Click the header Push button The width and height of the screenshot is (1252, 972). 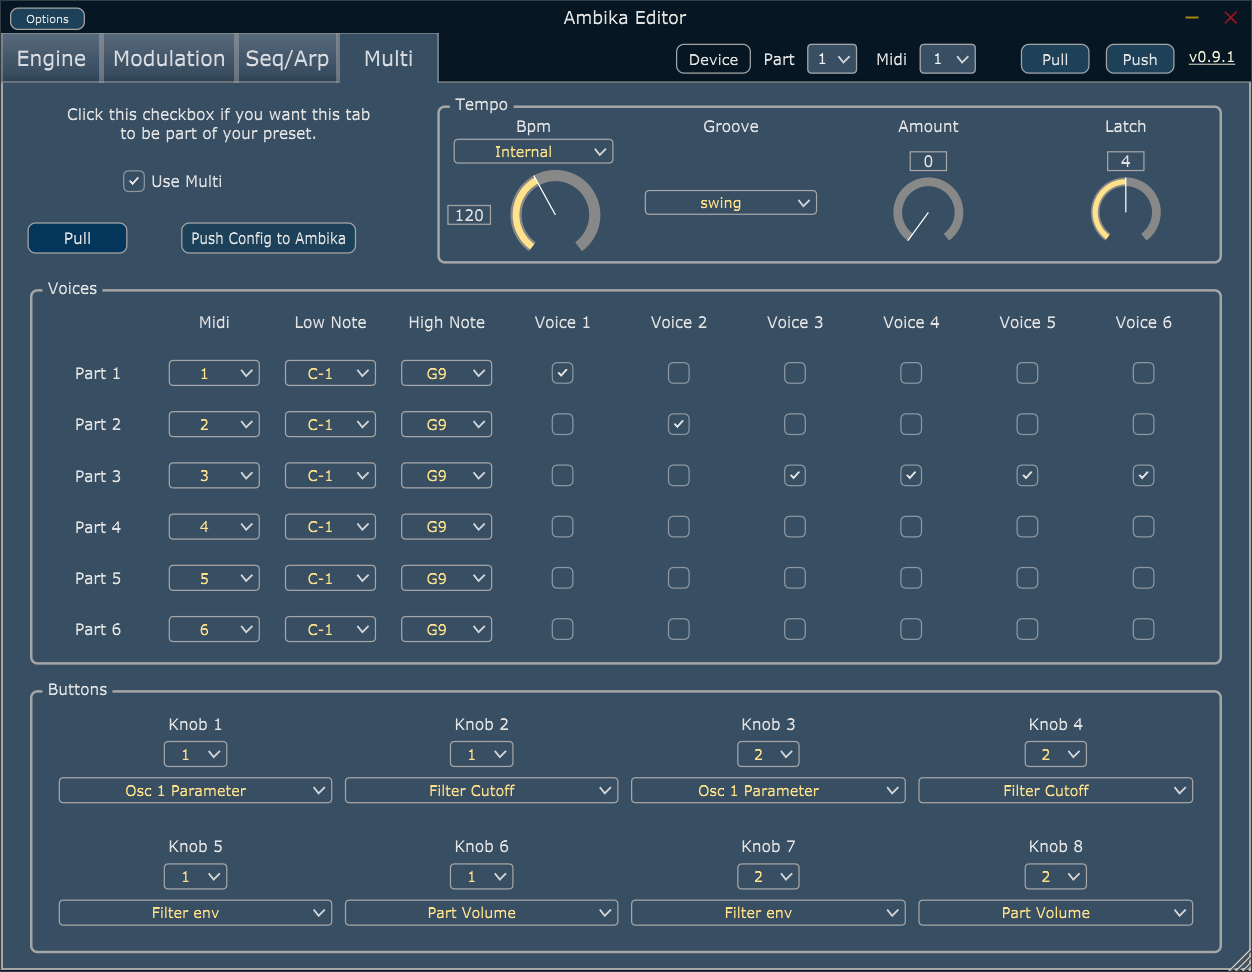(1140, 59)
